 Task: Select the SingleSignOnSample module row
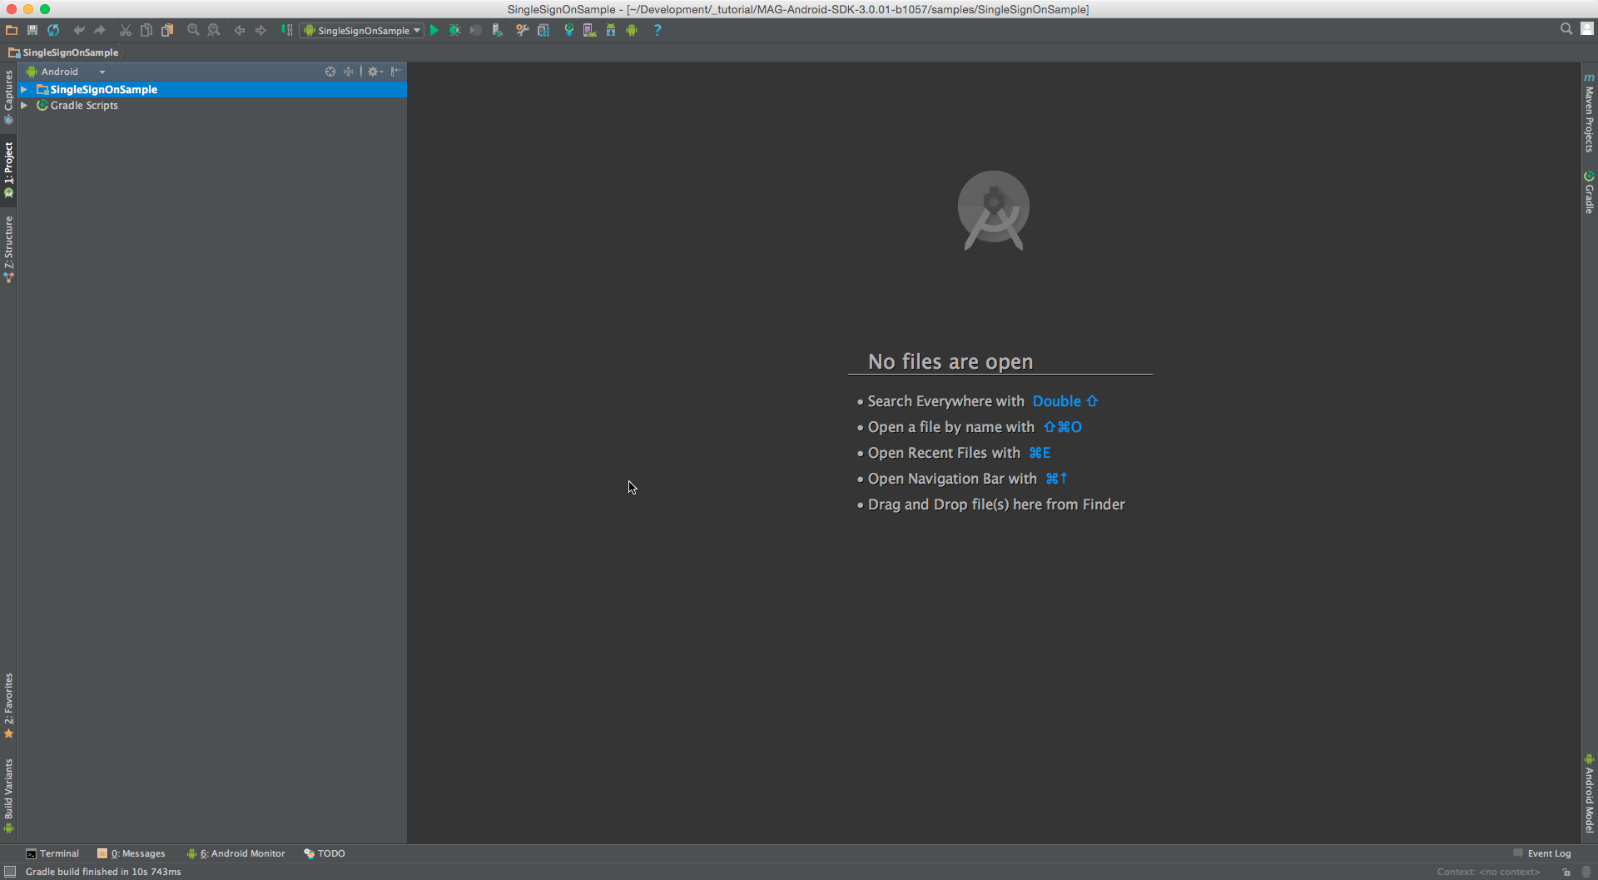[212, 90]
